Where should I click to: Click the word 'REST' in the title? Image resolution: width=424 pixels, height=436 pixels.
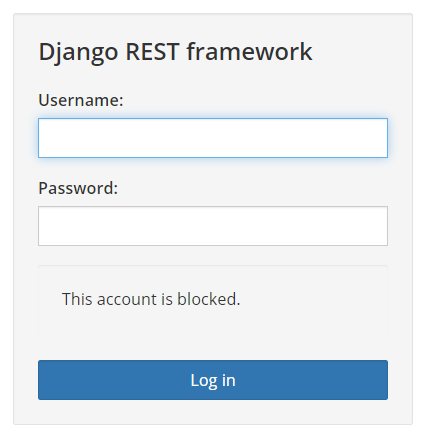(x=152, y=52)
